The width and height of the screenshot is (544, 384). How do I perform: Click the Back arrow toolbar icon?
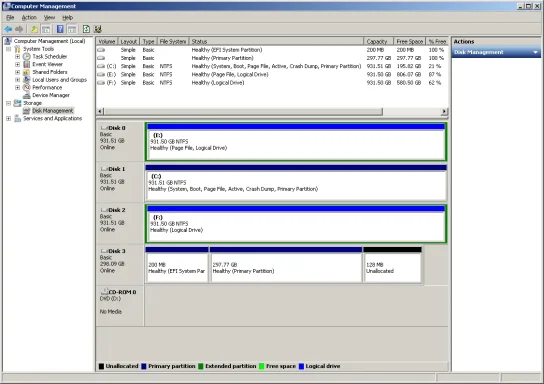[8, 29]
